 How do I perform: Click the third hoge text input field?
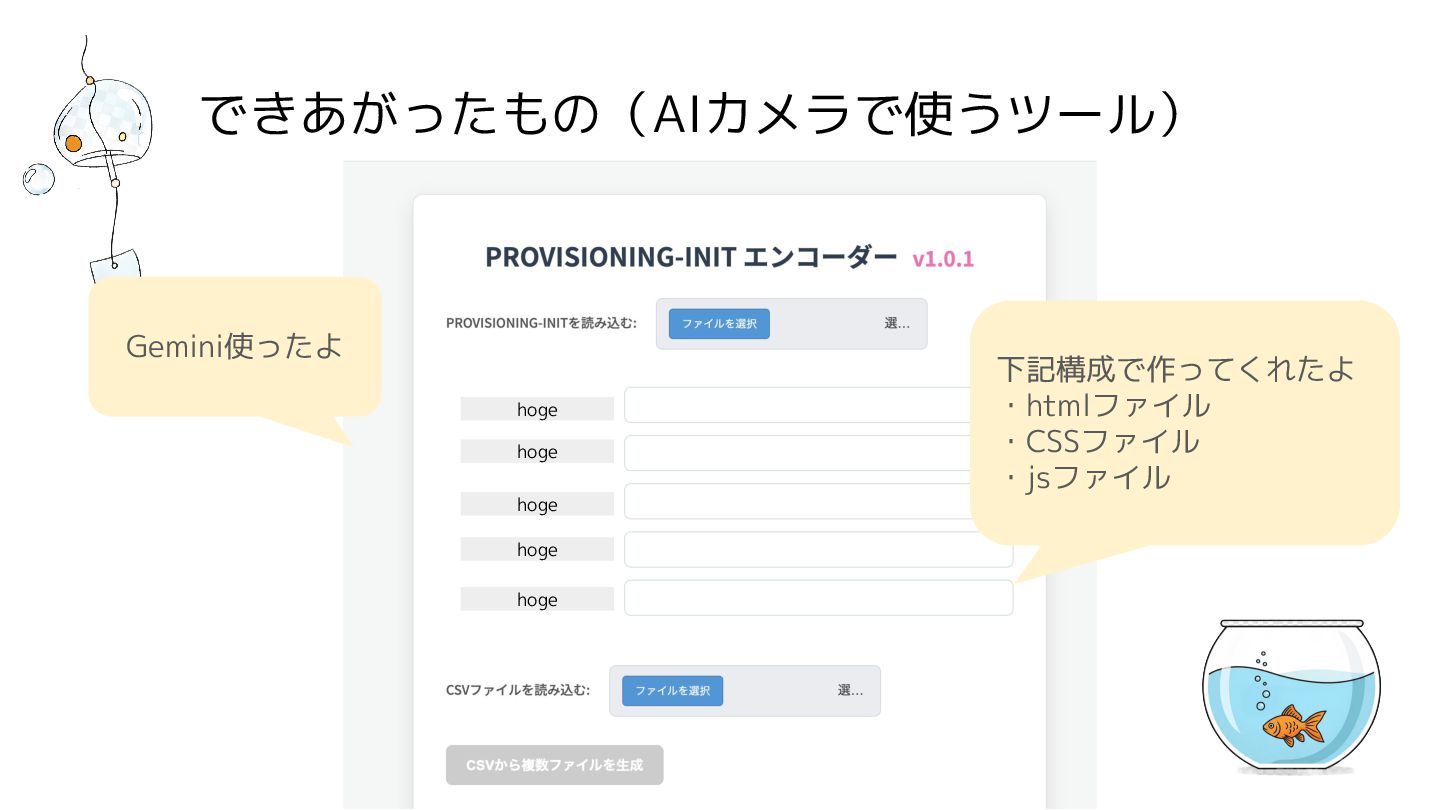(x=818, y=501)
